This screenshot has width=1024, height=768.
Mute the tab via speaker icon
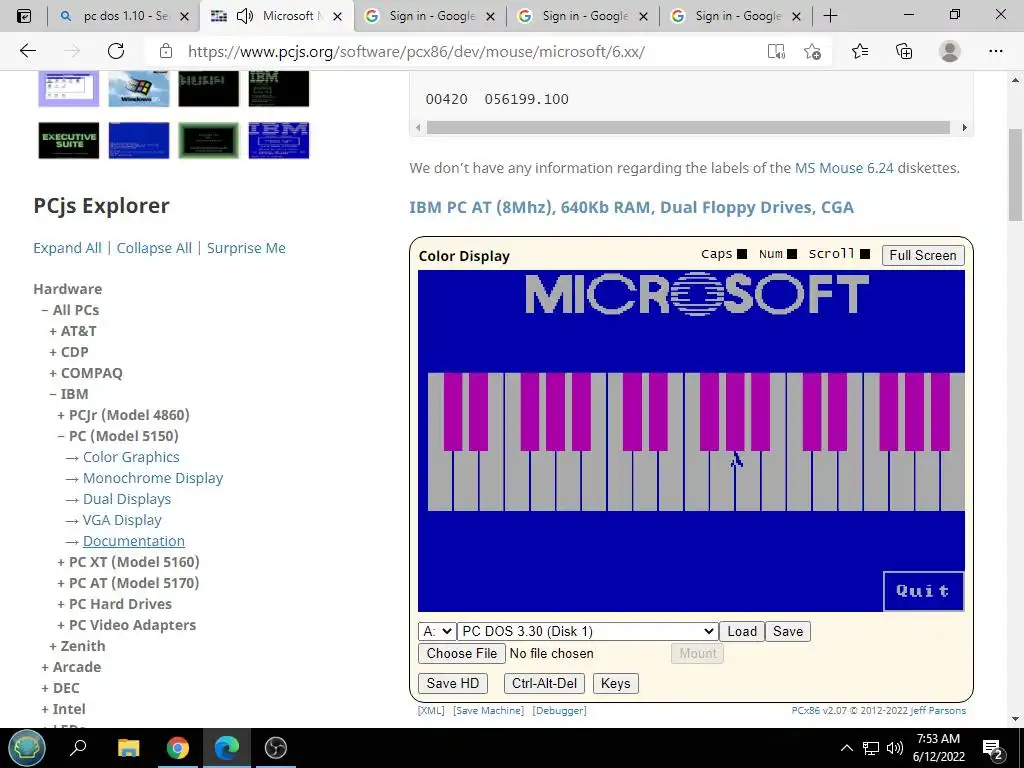(x=245, y=16)
